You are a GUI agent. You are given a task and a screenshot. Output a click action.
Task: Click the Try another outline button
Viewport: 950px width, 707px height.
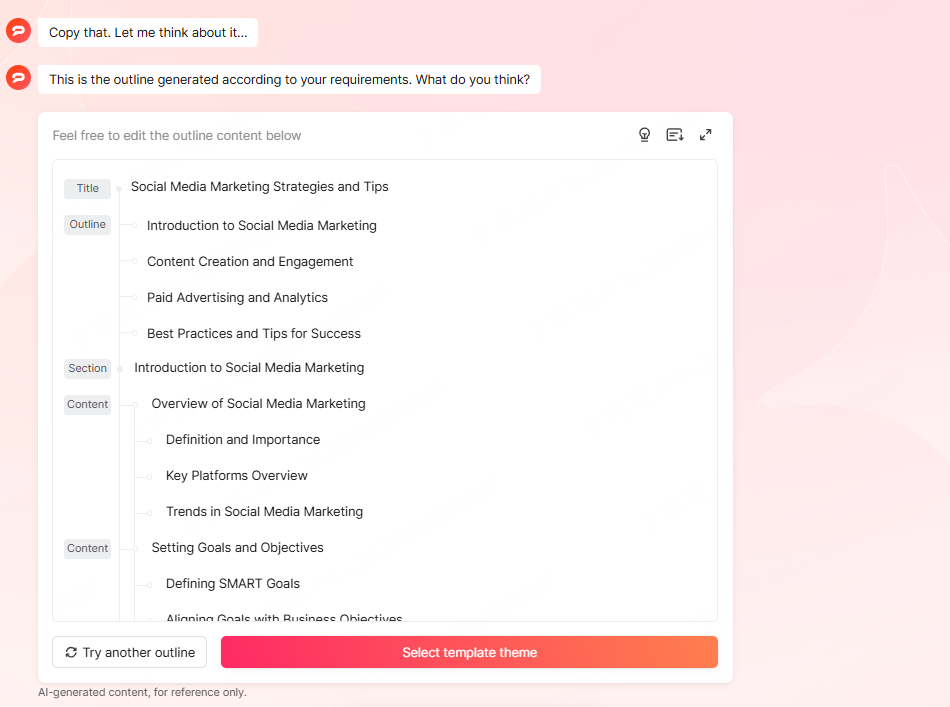129,652
